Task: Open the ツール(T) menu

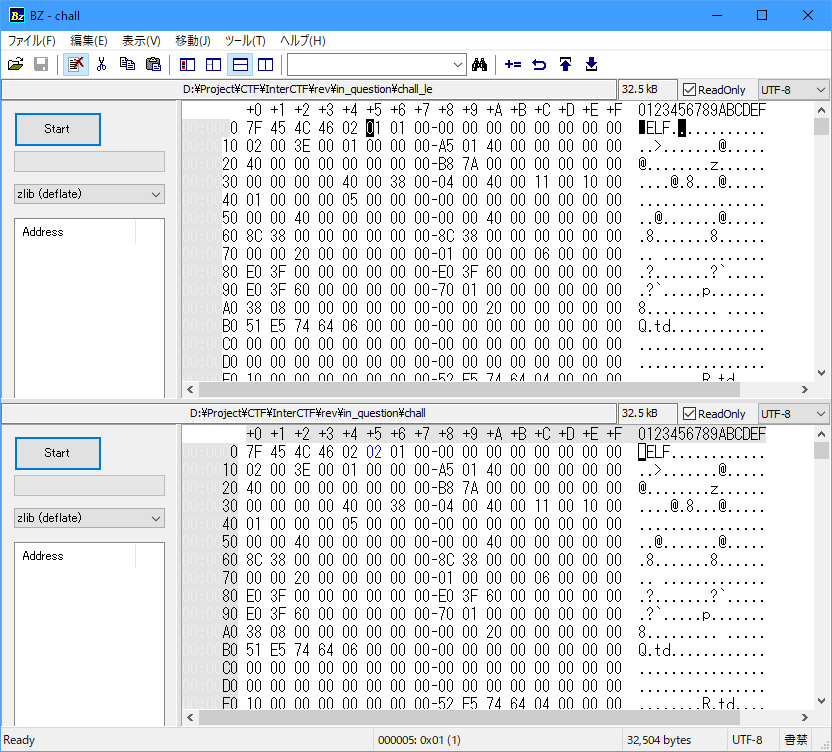Action: pos(245,41)
